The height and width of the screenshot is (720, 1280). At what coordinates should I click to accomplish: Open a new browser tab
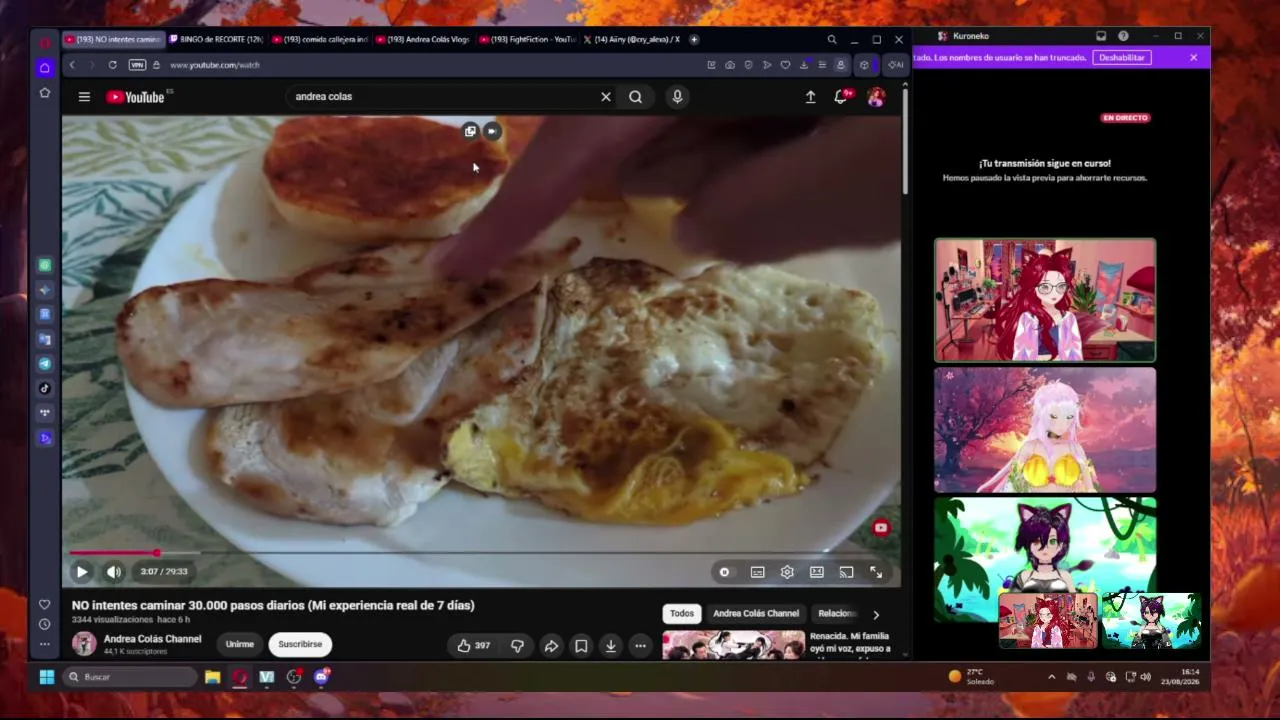coord(694,40)
